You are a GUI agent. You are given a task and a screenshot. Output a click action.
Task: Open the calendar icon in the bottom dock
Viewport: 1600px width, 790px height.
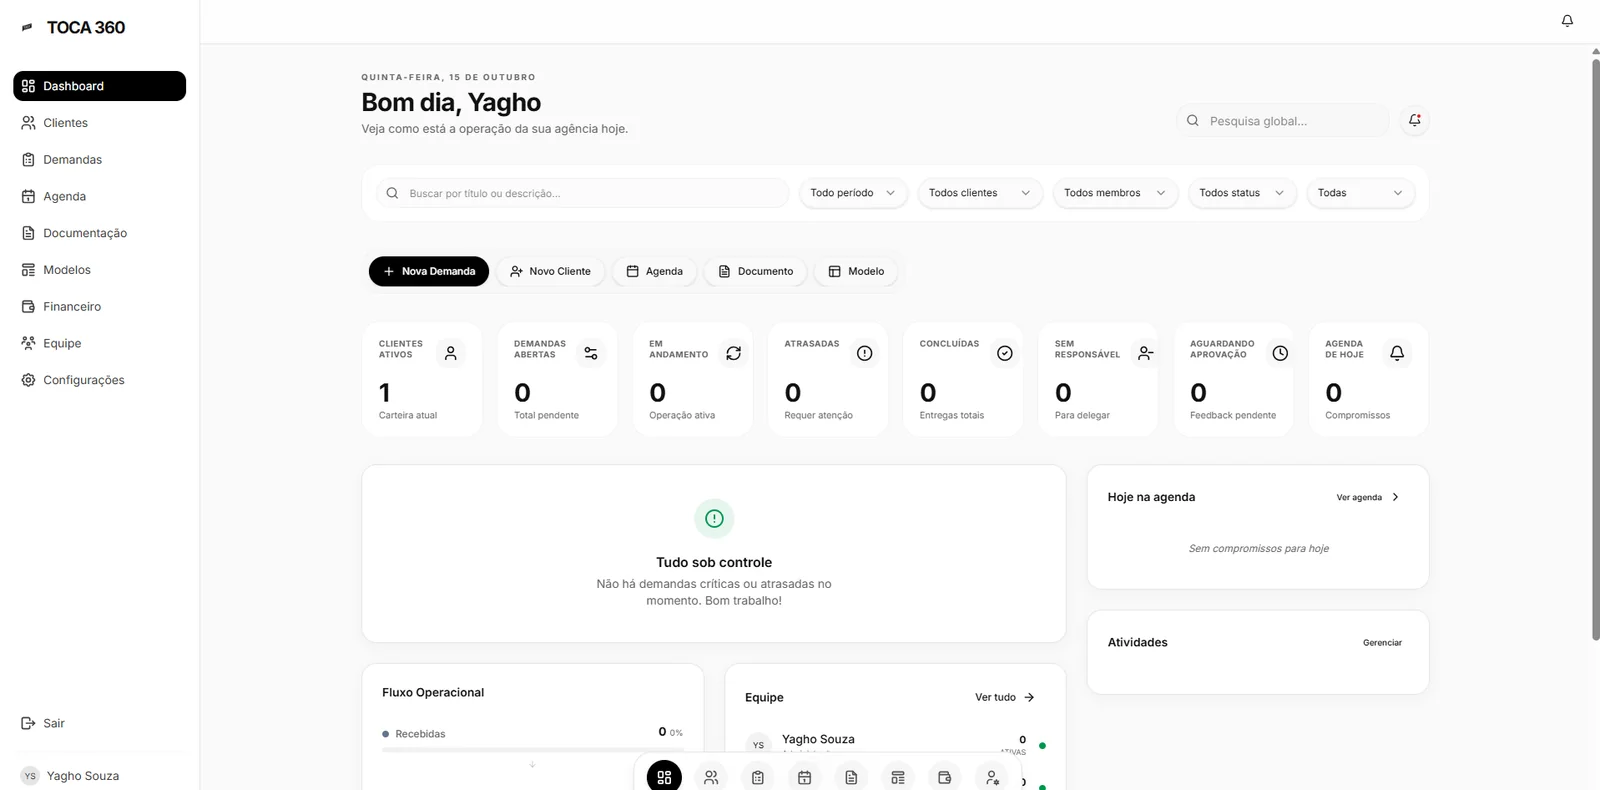pyautogui.click(x=804, y=777)
